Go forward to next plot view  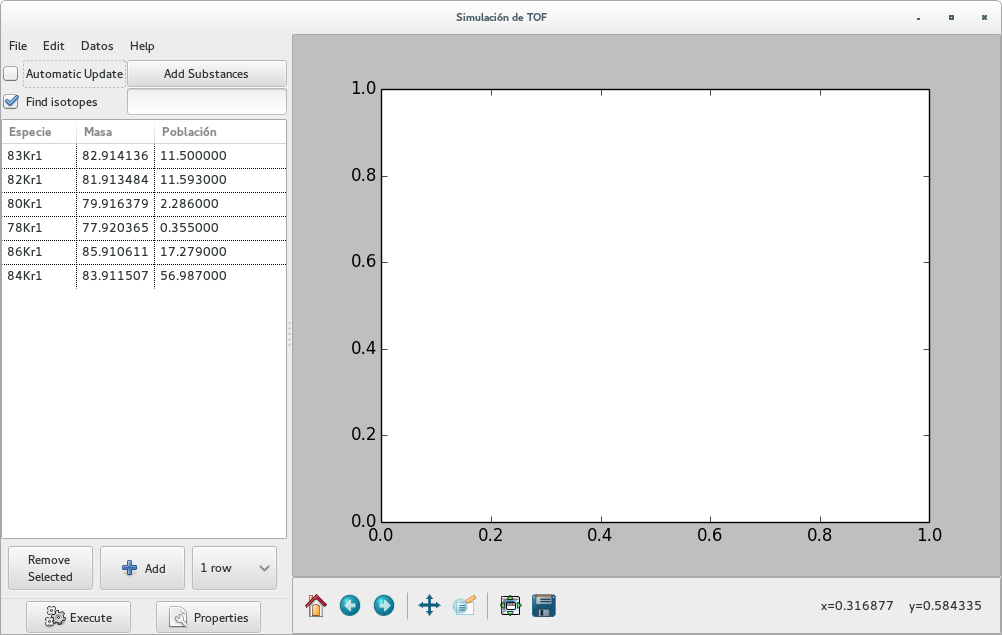(x=383, y=606)
